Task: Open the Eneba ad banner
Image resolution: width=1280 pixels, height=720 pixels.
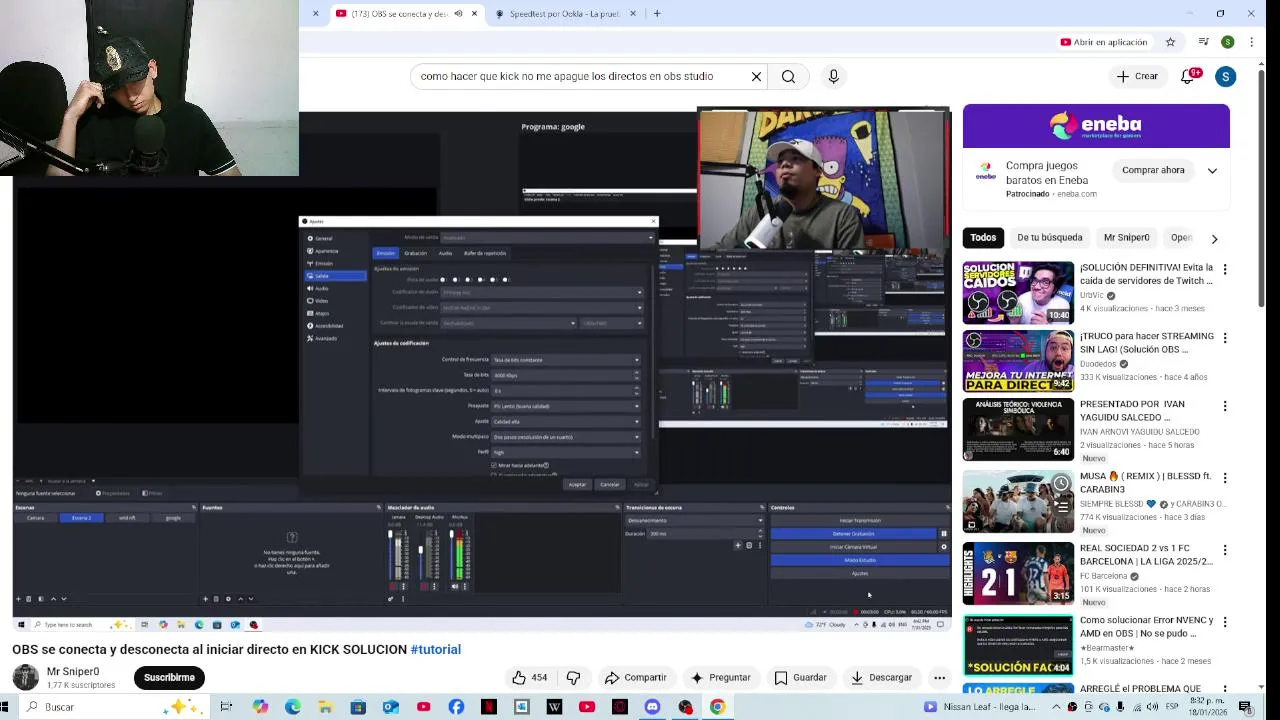Action: pos(1096,125)
